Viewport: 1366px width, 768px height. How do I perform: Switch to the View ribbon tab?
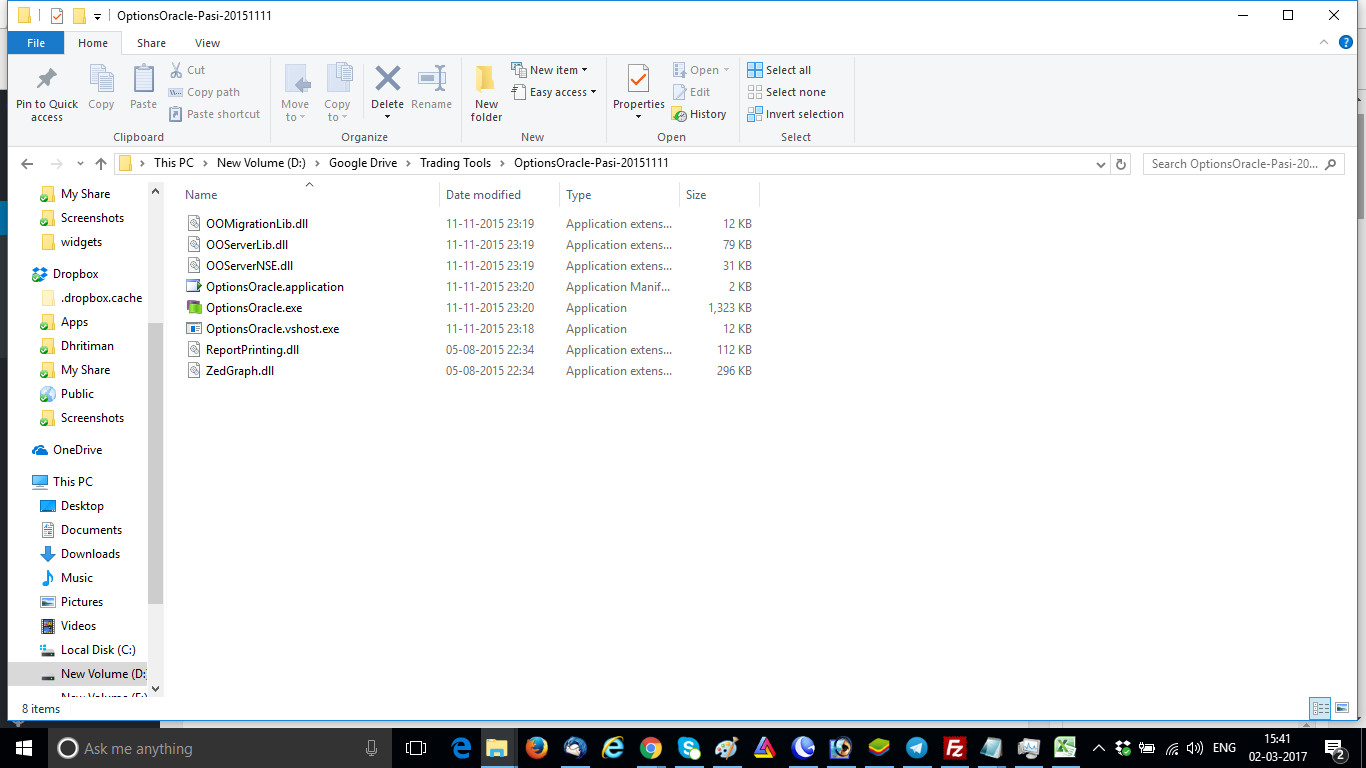point(208,43)
